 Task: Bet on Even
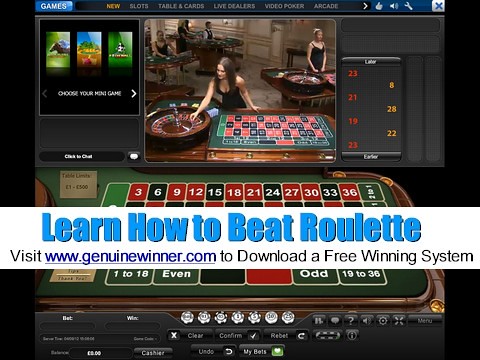[x=176, y=276]
